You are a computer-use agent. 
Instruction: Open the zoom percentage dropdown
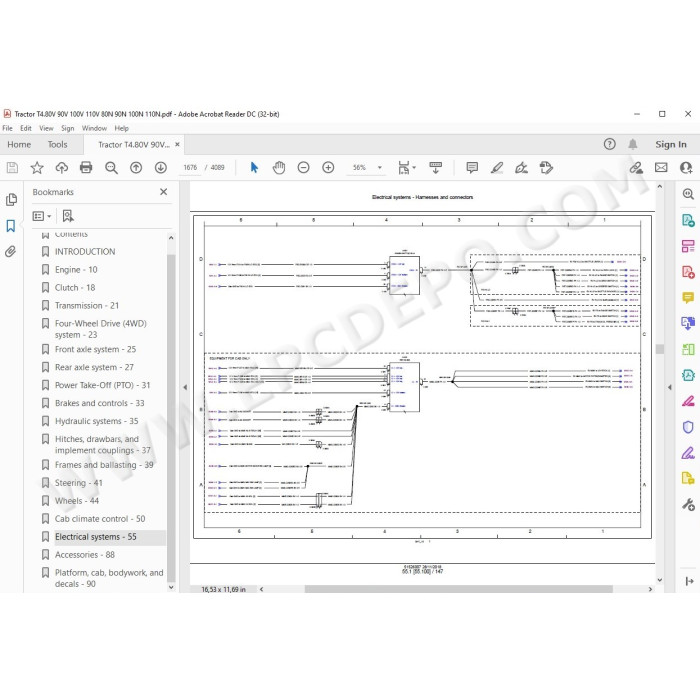click(x=380, y=168)
